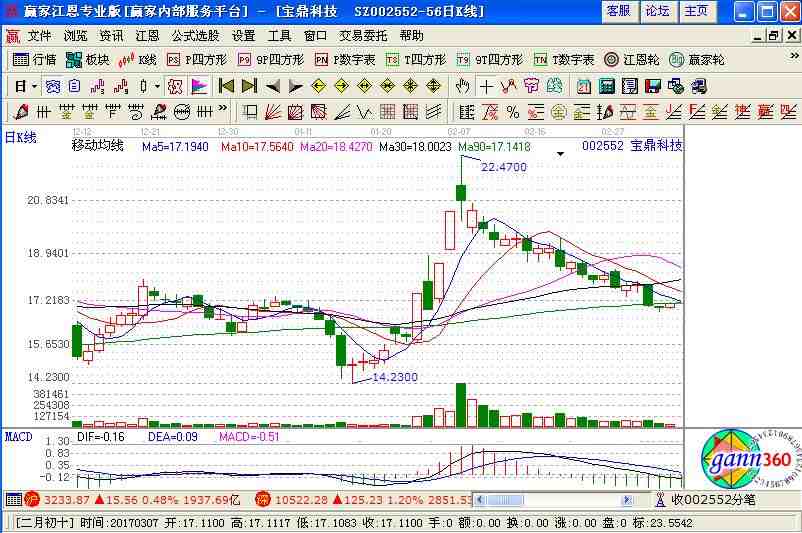This screenshot has height=533, width=802.
Task: Click the 主页 homepage button
Action: tap(697, 11)
